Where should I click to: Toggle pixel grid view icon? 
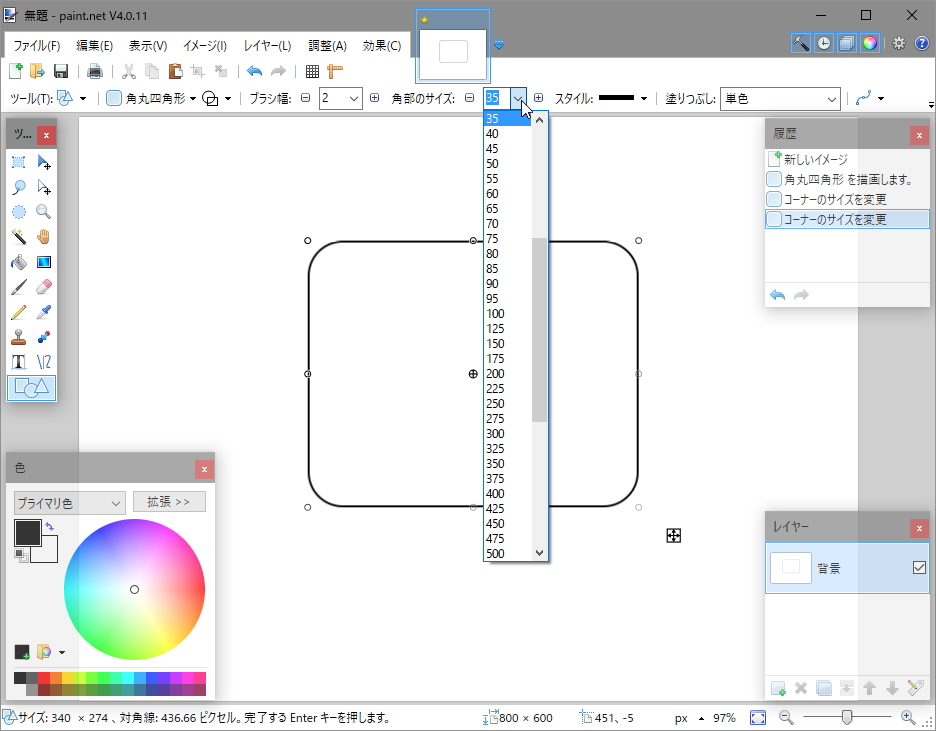(x=312, y=71)
